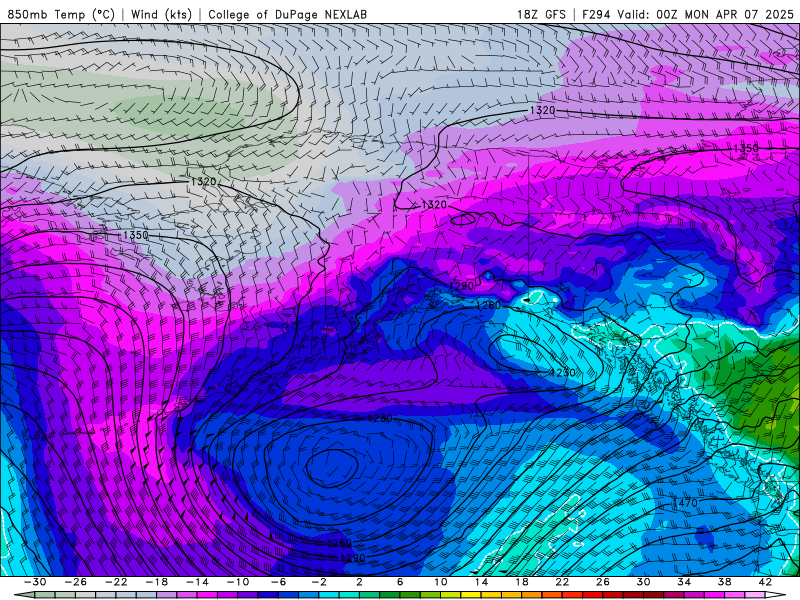This screenshot has width=800, height=600.
Task: Click the "18Z GFS" model run label
Action: point(541,14)
